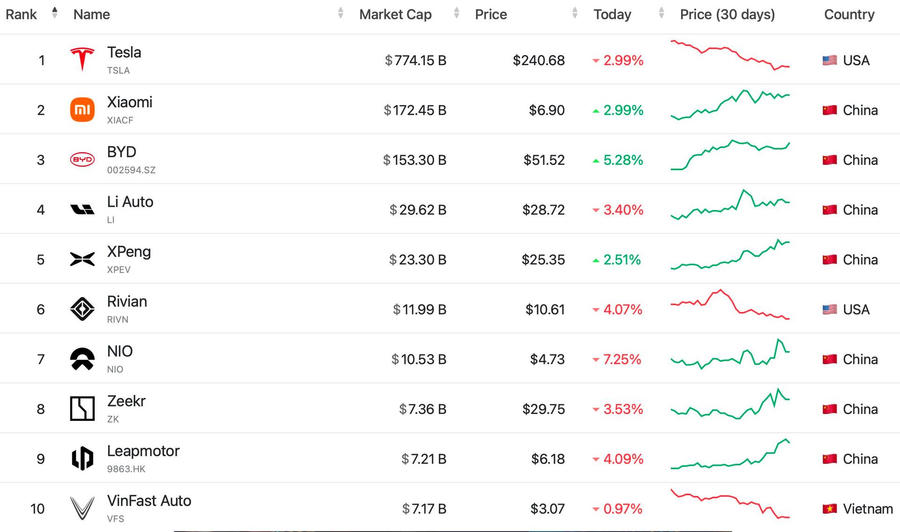The height and width of the screenshot is (532, 900).
Task: Click the Zeekr logo icon
Action: coord(82,409)
